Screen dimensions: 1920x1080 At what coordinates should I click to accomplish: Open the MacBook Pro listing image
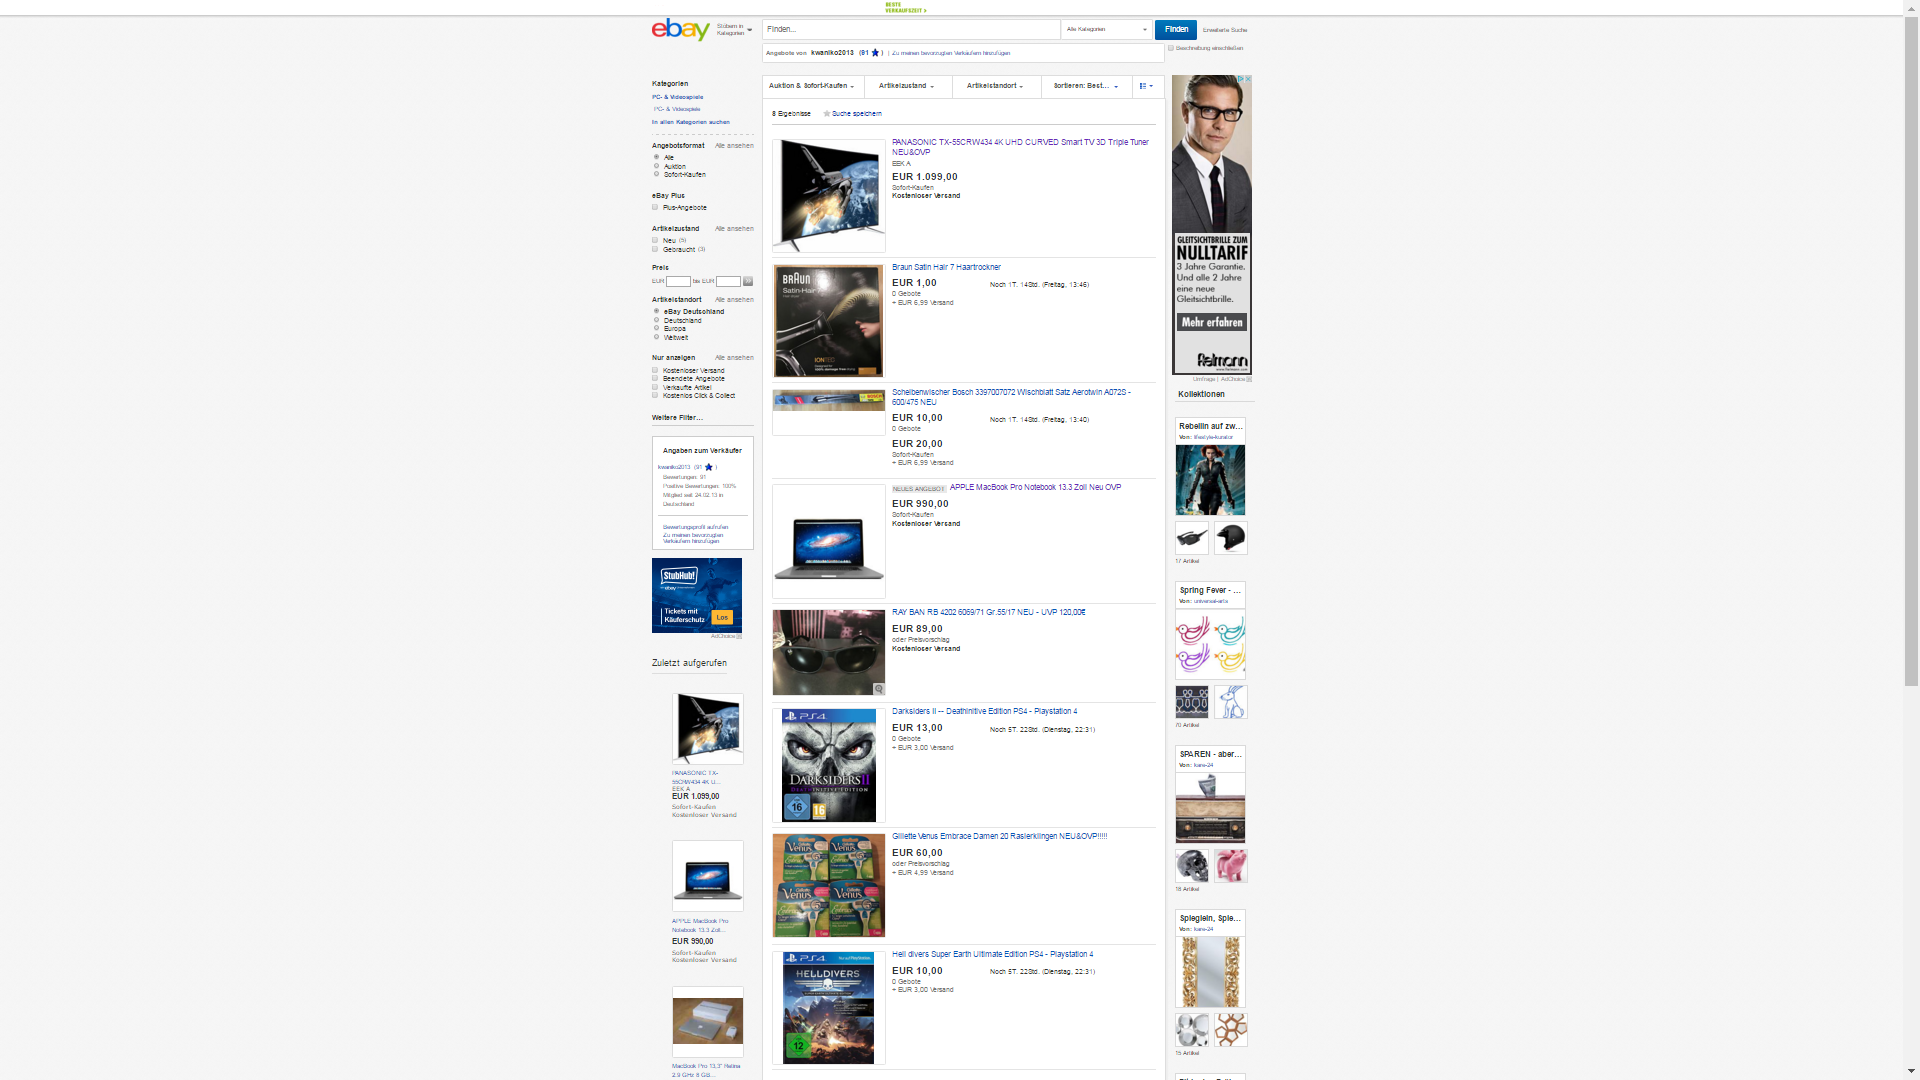pos(828,541)
